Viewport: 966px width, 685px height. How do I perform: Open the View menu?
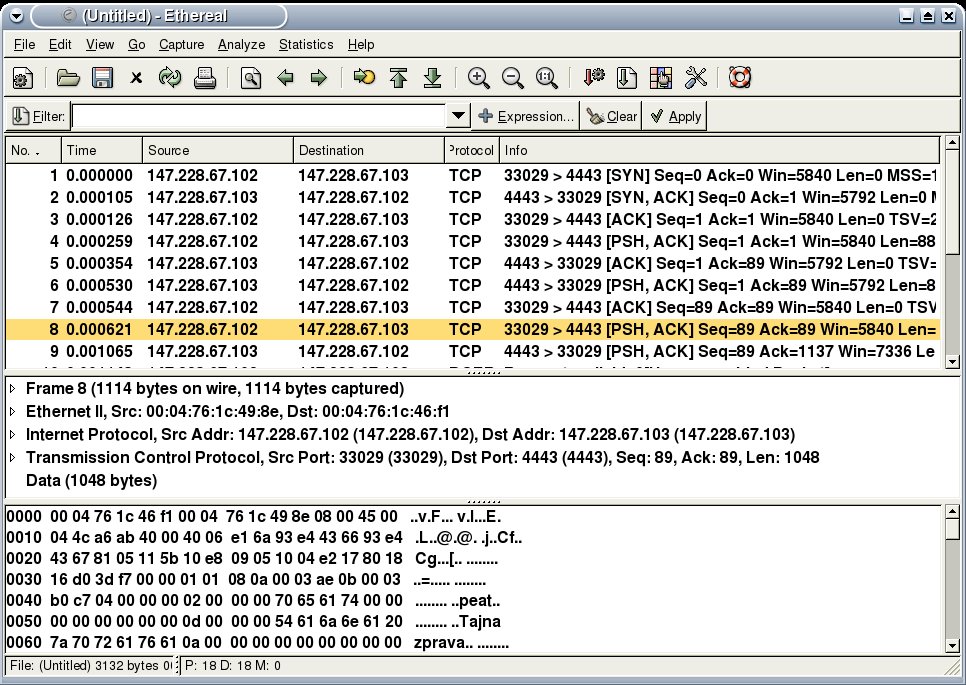coord(100,45)
